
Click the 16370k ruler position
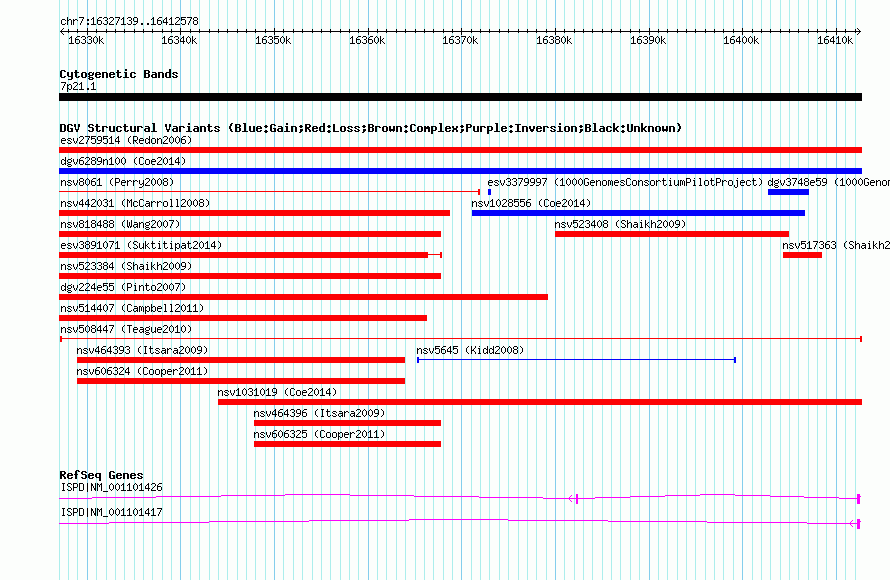point(460,40)
